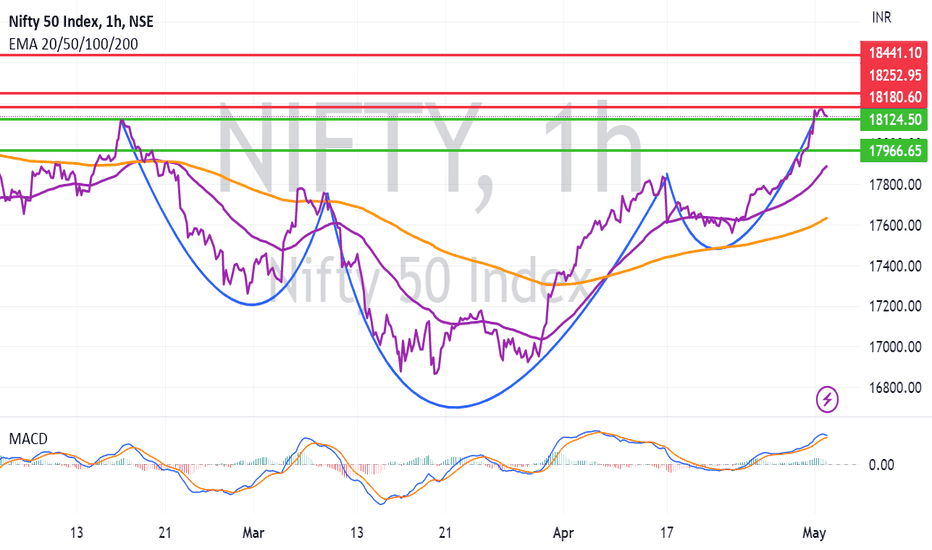Image resolution: width=932 pixels, height=550 pixels.
Task: Click the 17000.00 price axis value
Action: click(x=895, y=347)
